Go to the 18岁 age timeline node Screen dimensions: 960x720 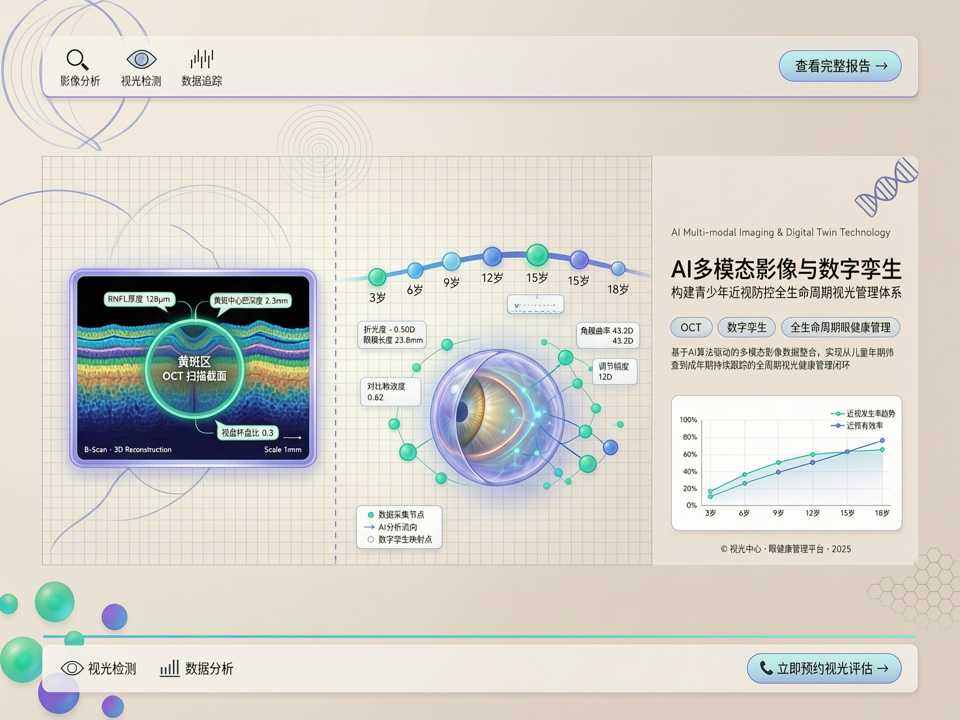618,268
